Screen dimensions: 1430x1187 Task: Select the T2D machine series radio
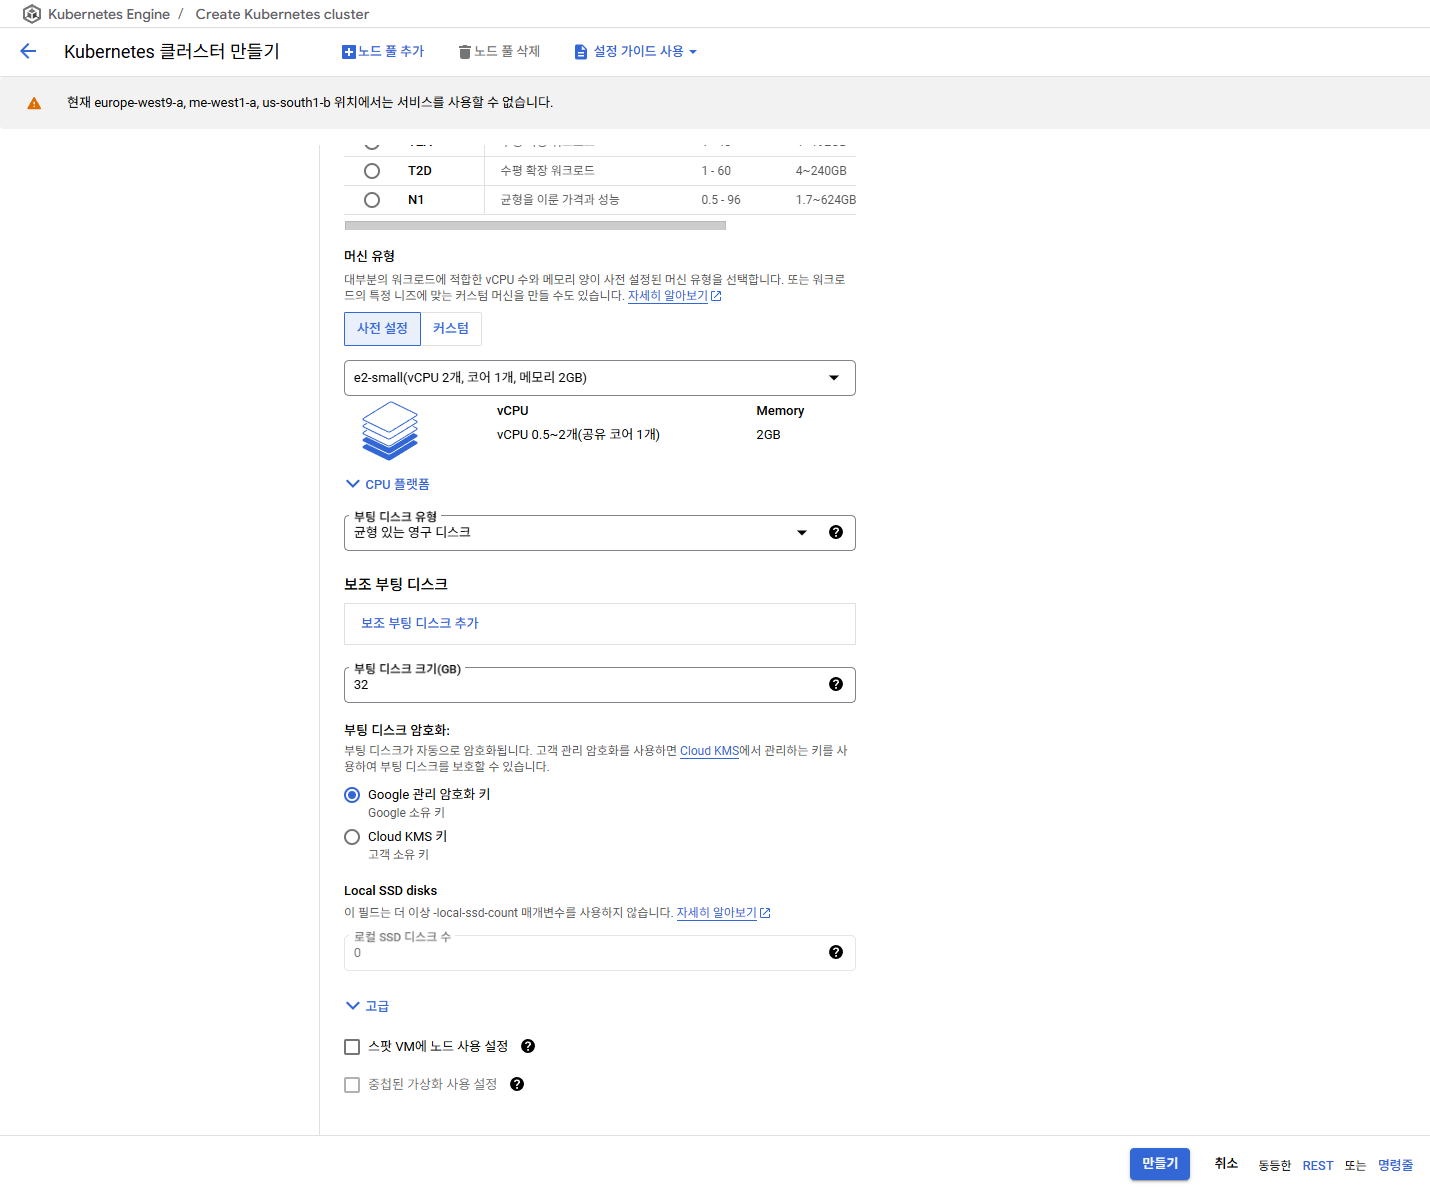[x=372, y=171]
